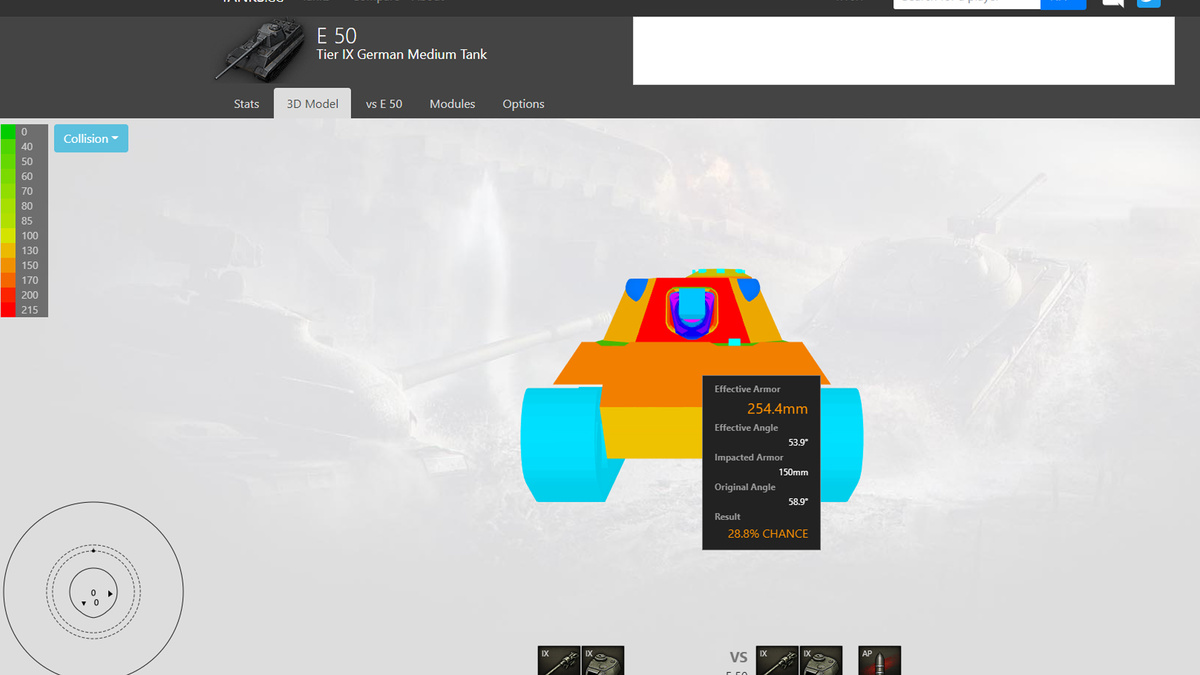Click the 28.8% CHANCE result text
This screenshot has height=675, width=1200.
[768, 534]
